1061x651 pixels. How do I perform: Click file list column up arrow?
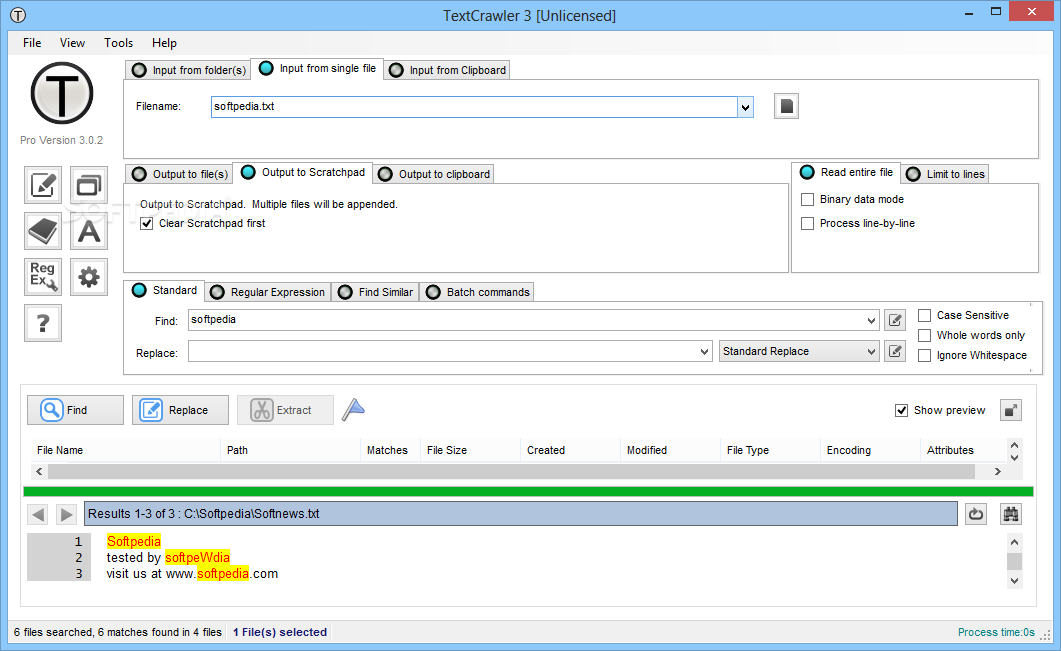1014,445
